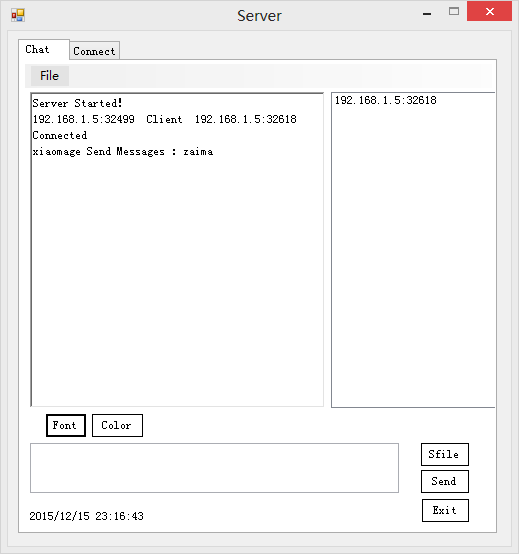This screenshot has width=519, height=554.
Task: Switch to the Connect tab
Action: click(94, 51)
